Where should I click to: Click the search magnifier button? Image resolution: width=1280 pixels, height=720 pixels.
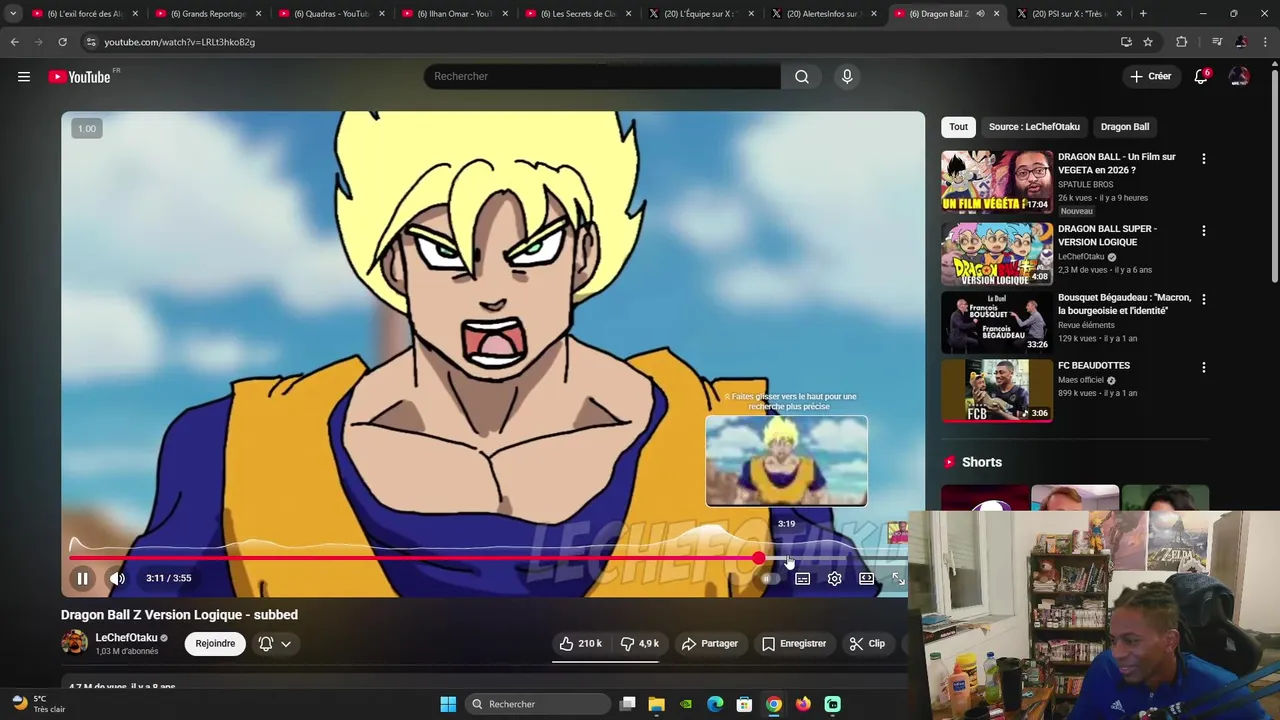[802, 77]
